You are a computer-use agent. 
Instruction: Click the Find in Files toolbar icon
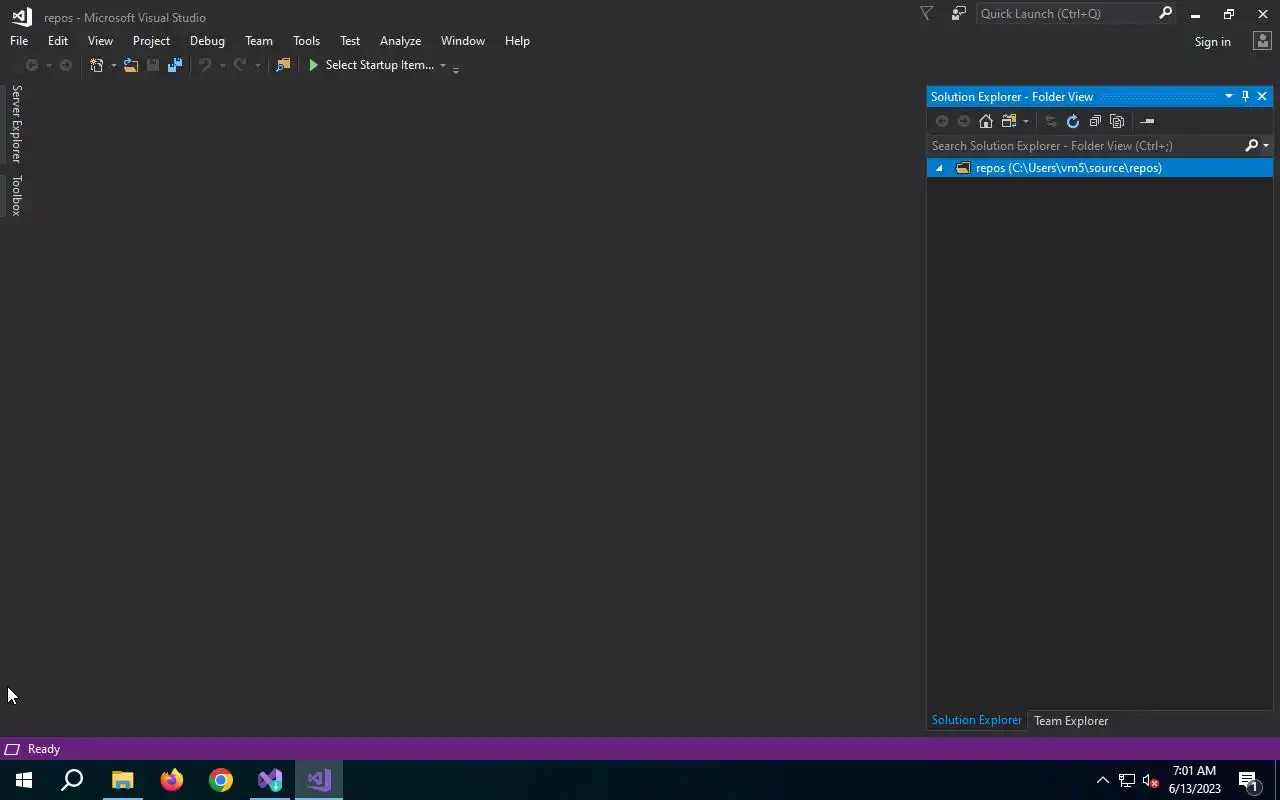click(283, 65)
